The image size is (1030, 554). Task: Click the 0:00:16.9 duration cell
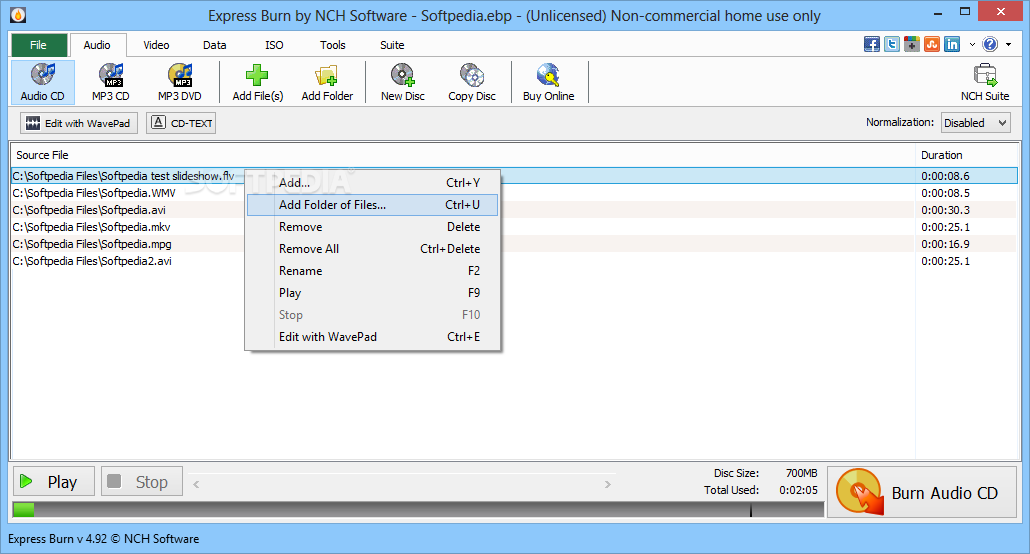pyautogui.click(x=945, y=244)
